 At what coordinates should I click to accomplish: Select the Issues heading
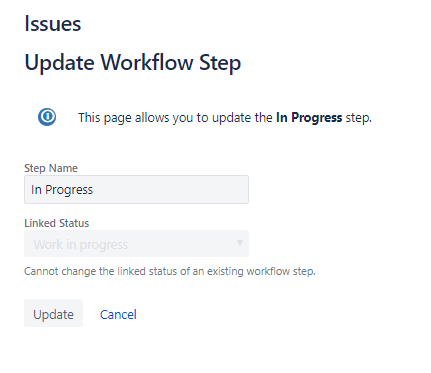point(53,24)
